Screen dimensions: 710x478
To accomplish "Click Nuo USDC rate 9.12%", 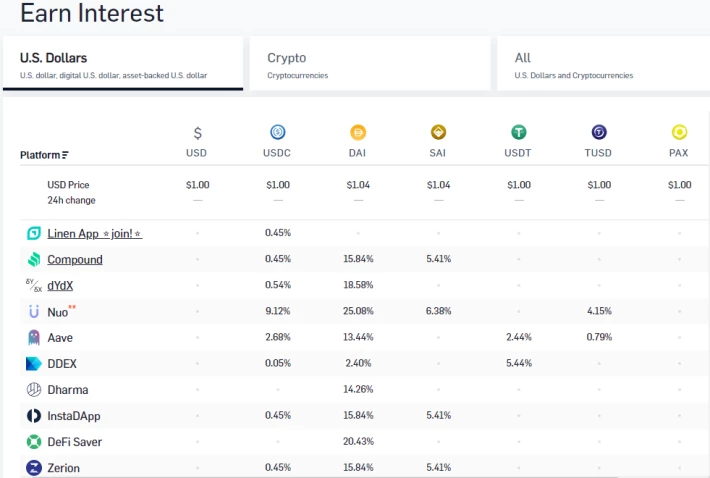I will (278, 311).
